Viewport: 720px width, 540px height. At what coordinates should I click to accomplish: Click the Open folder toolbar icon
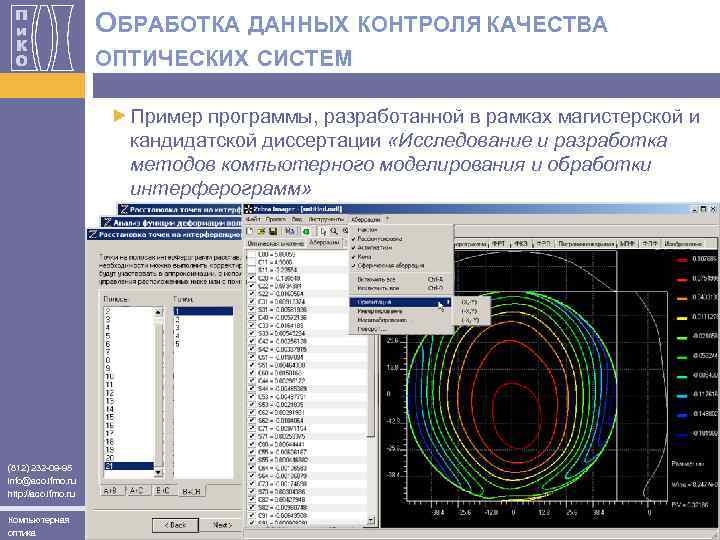[x=261, y=231]
